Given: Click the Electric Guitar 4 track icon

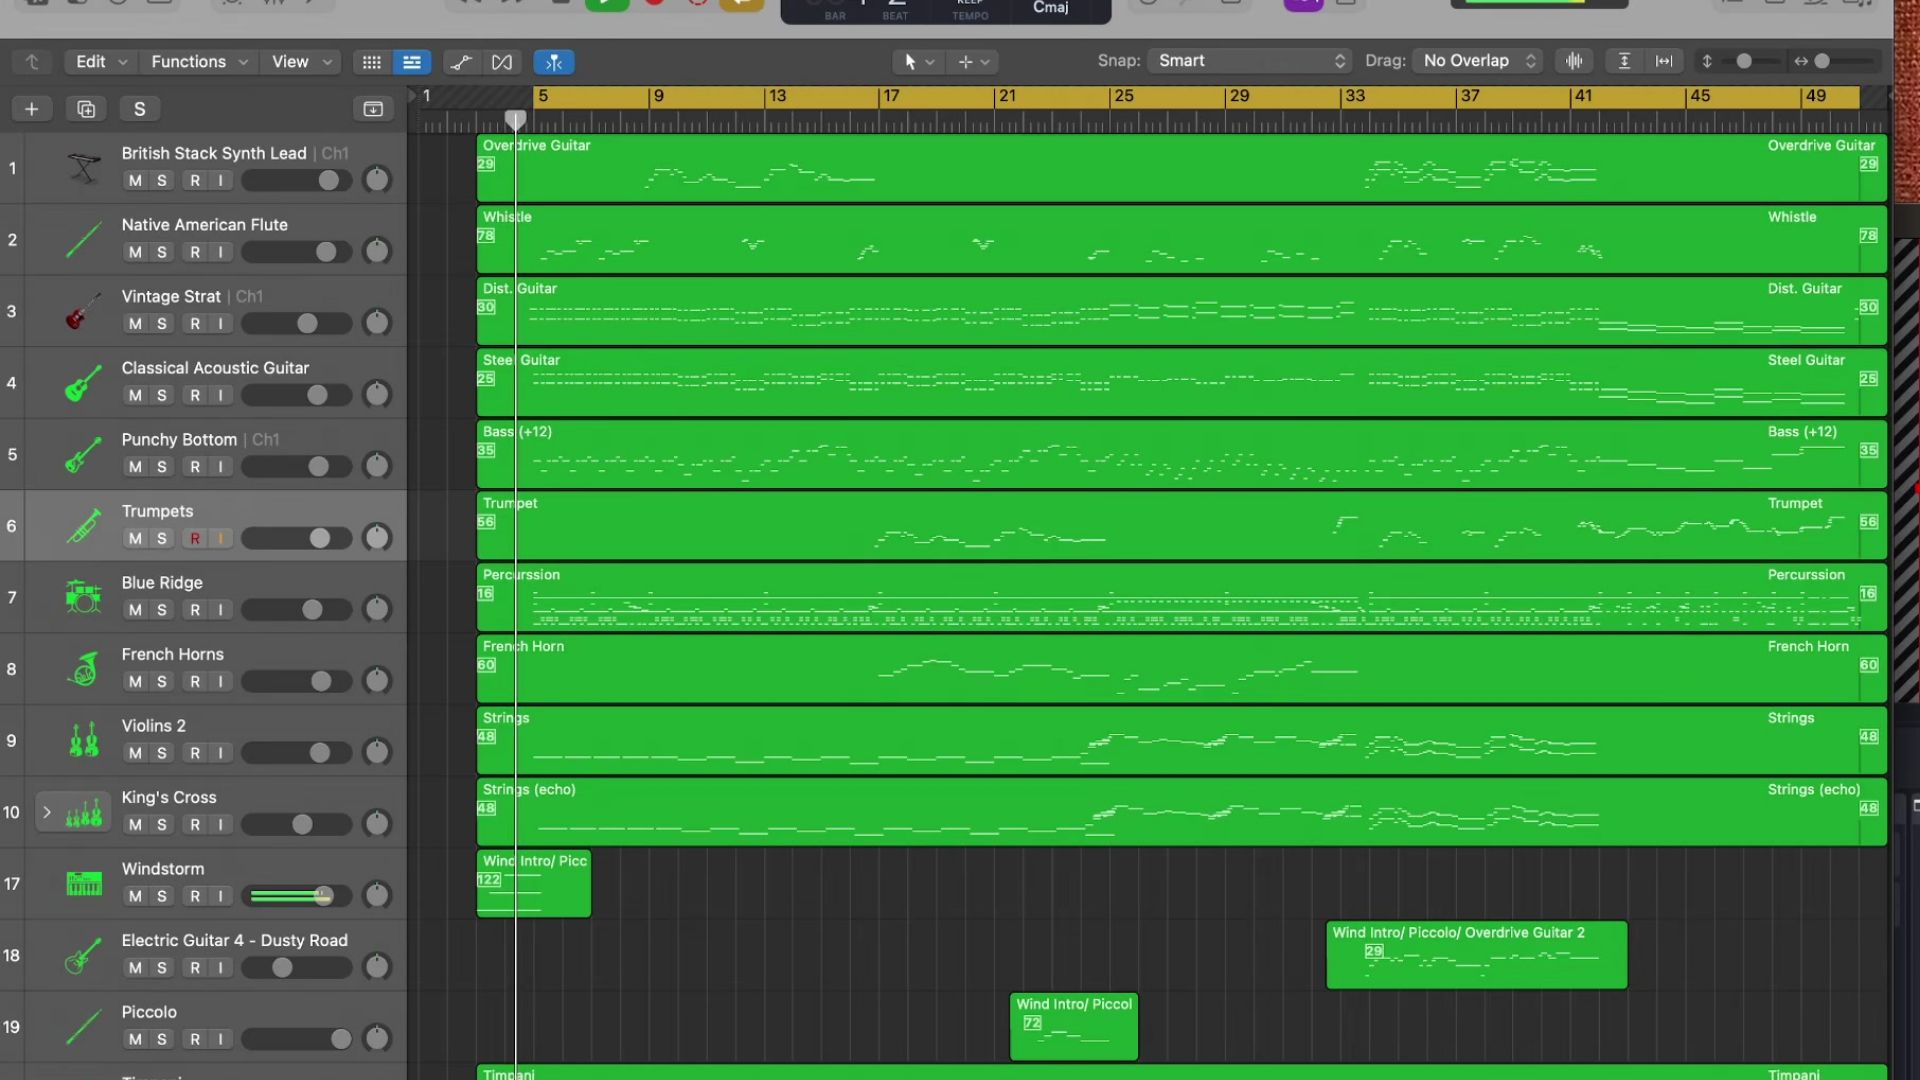Looking at the screenshot, I should (84, 955).
